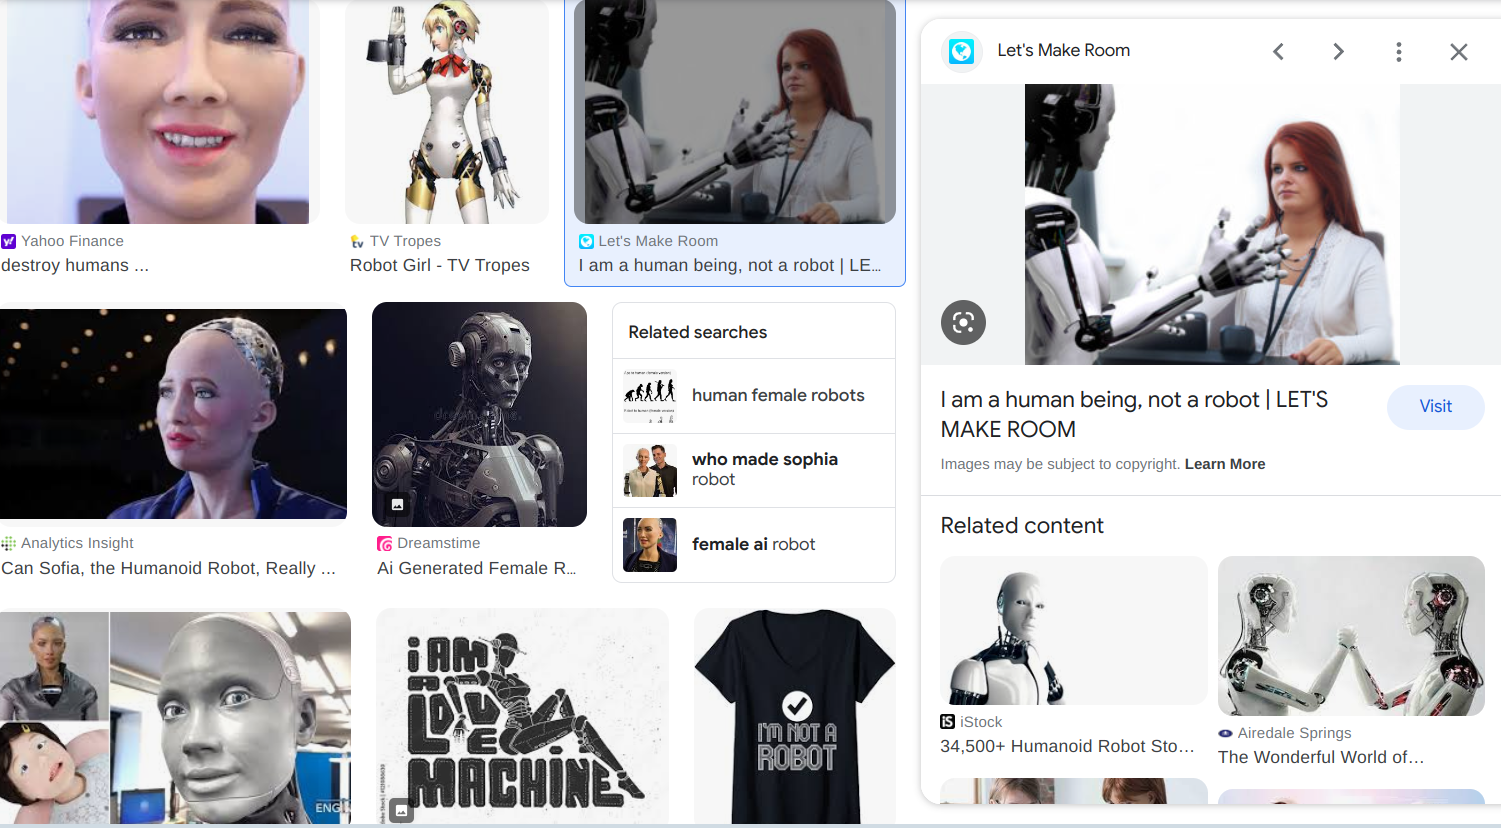Open Dreamstime dark female robot thumbnail
The height and width of the screenshot is (828, 1501).
(479, 414)
